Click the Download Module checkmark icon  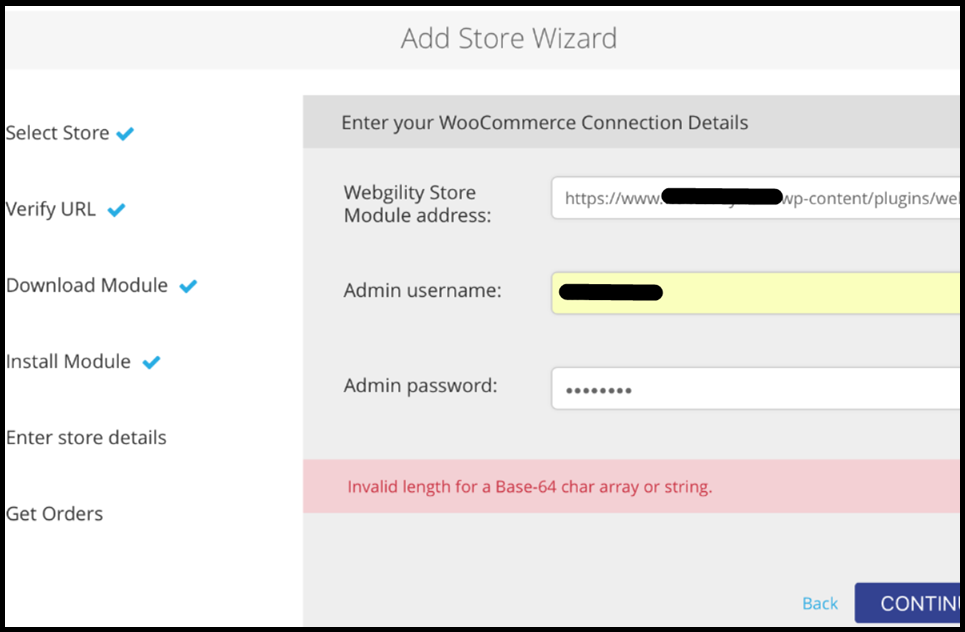click(188, 286)
